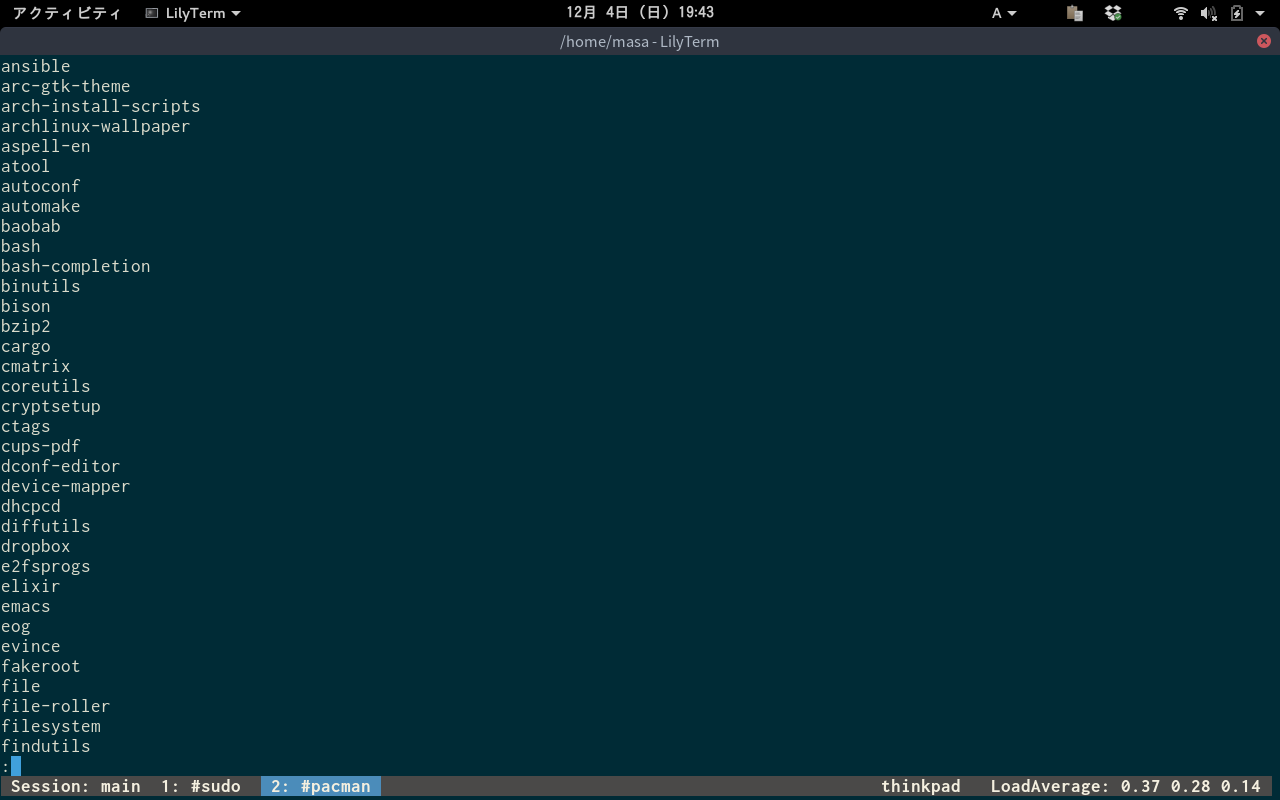Image resolution: width=1280 pixels, height=800 pixels.
Task: Click the 'ansible' package line
Action: pos(36,66)
